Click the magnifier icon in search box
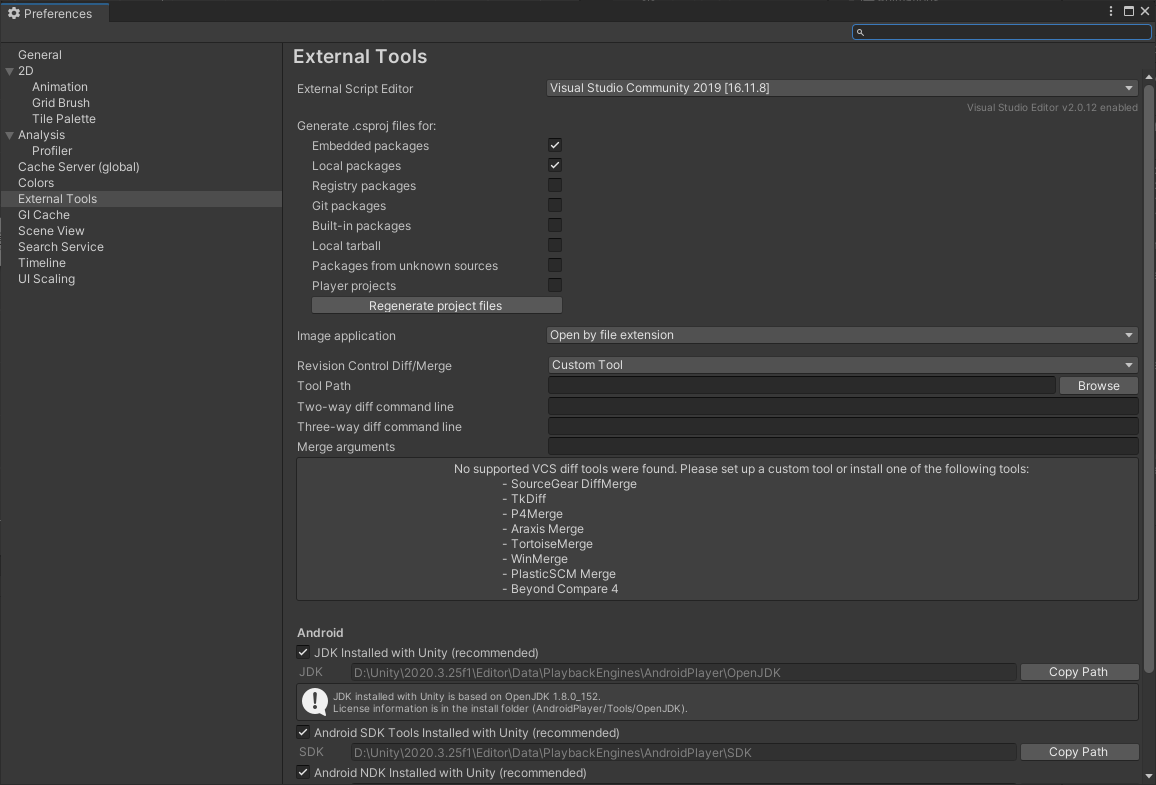The image size is (1156, 785). [x=860, y=32]
